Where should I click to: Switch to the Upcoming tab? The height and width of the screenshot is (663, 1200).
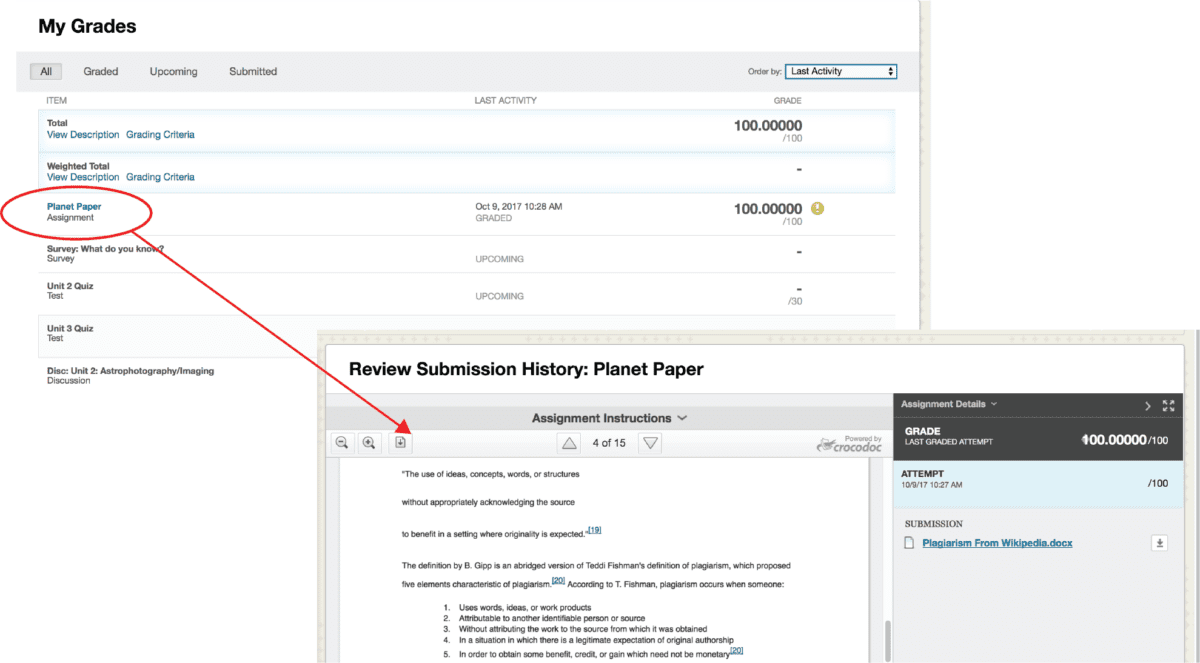click(174, 72)
